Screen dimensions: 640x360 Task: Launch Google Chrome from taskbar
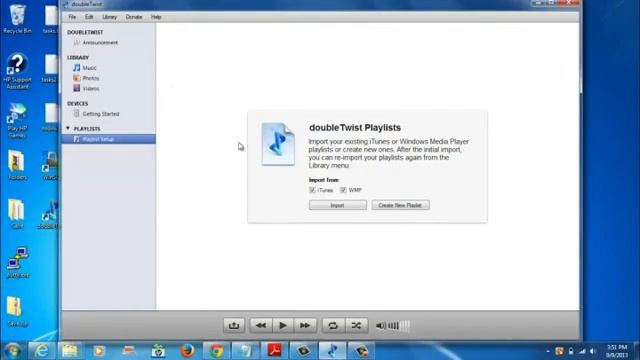[216, 351]
